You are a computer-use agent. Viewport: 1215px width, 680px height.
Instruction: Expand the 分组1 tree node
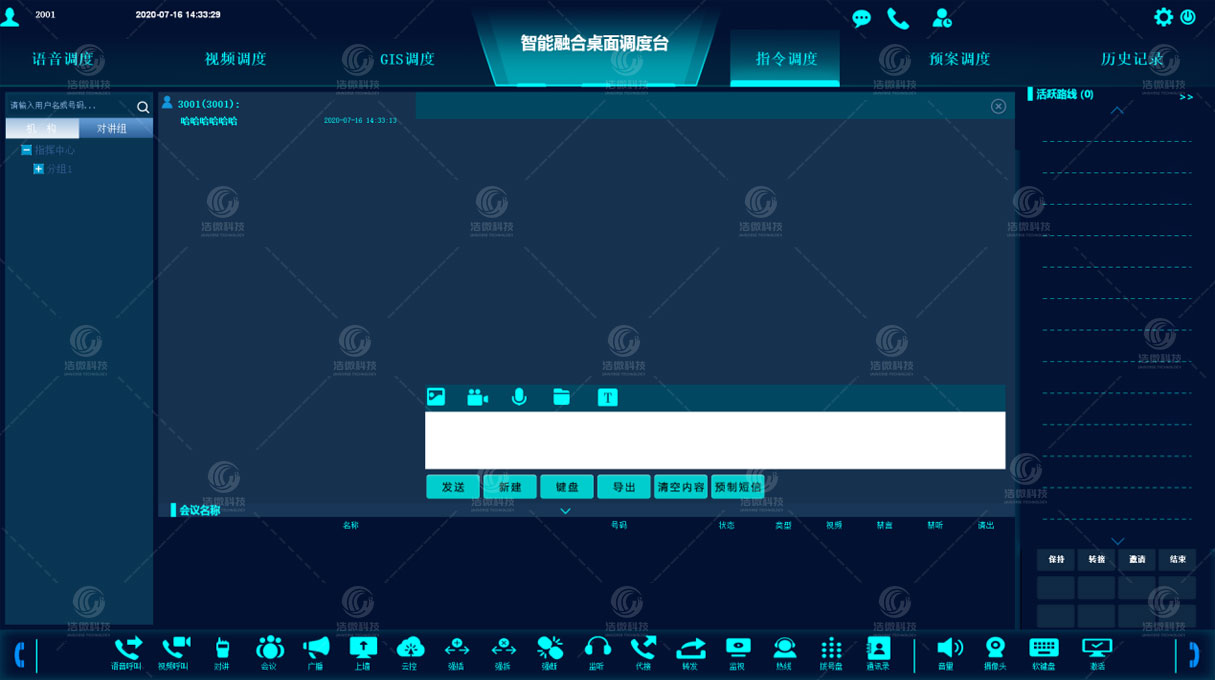pyautogui.click(x=39, y=169)
